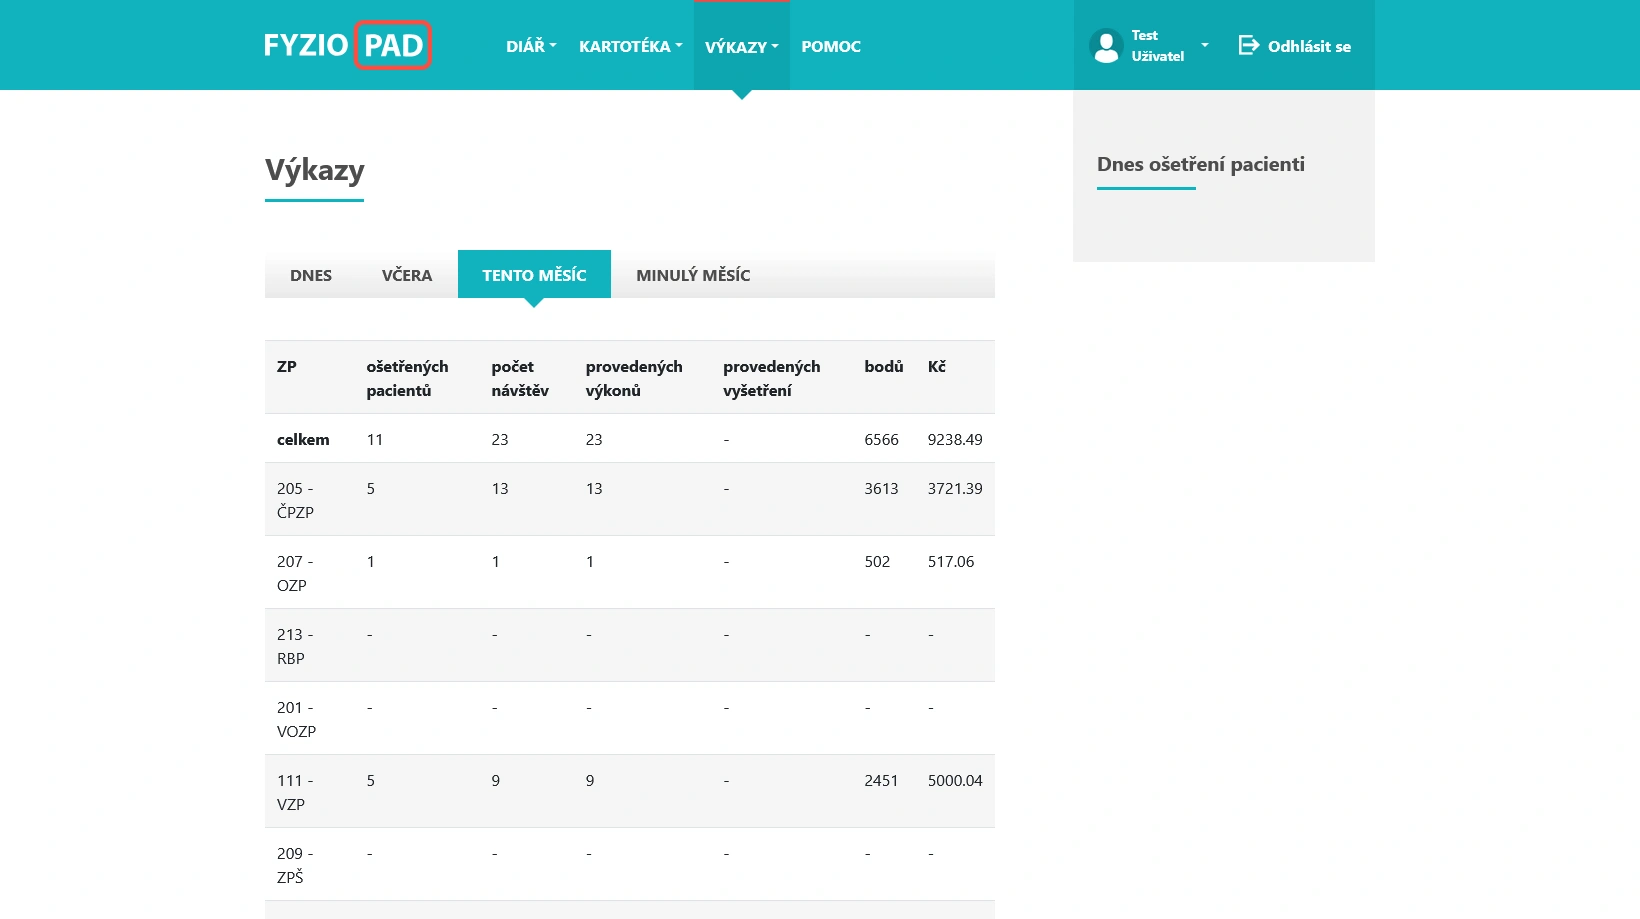
Task: Click the 111 - VZP insurance row
Action: tap(629, 791)
